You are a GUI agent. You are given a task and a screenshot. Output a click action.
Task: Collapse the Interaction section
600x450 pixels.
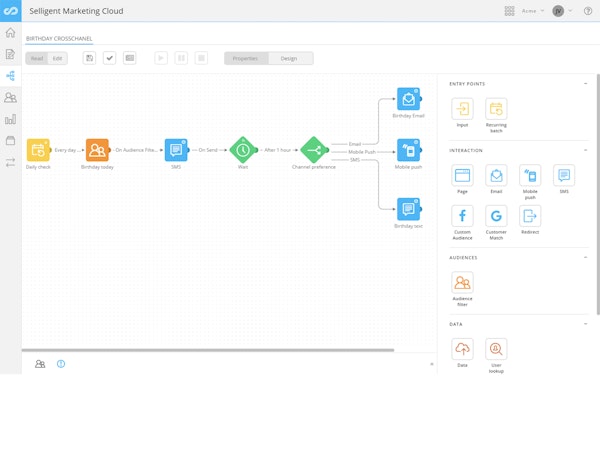tap(585, 150)
